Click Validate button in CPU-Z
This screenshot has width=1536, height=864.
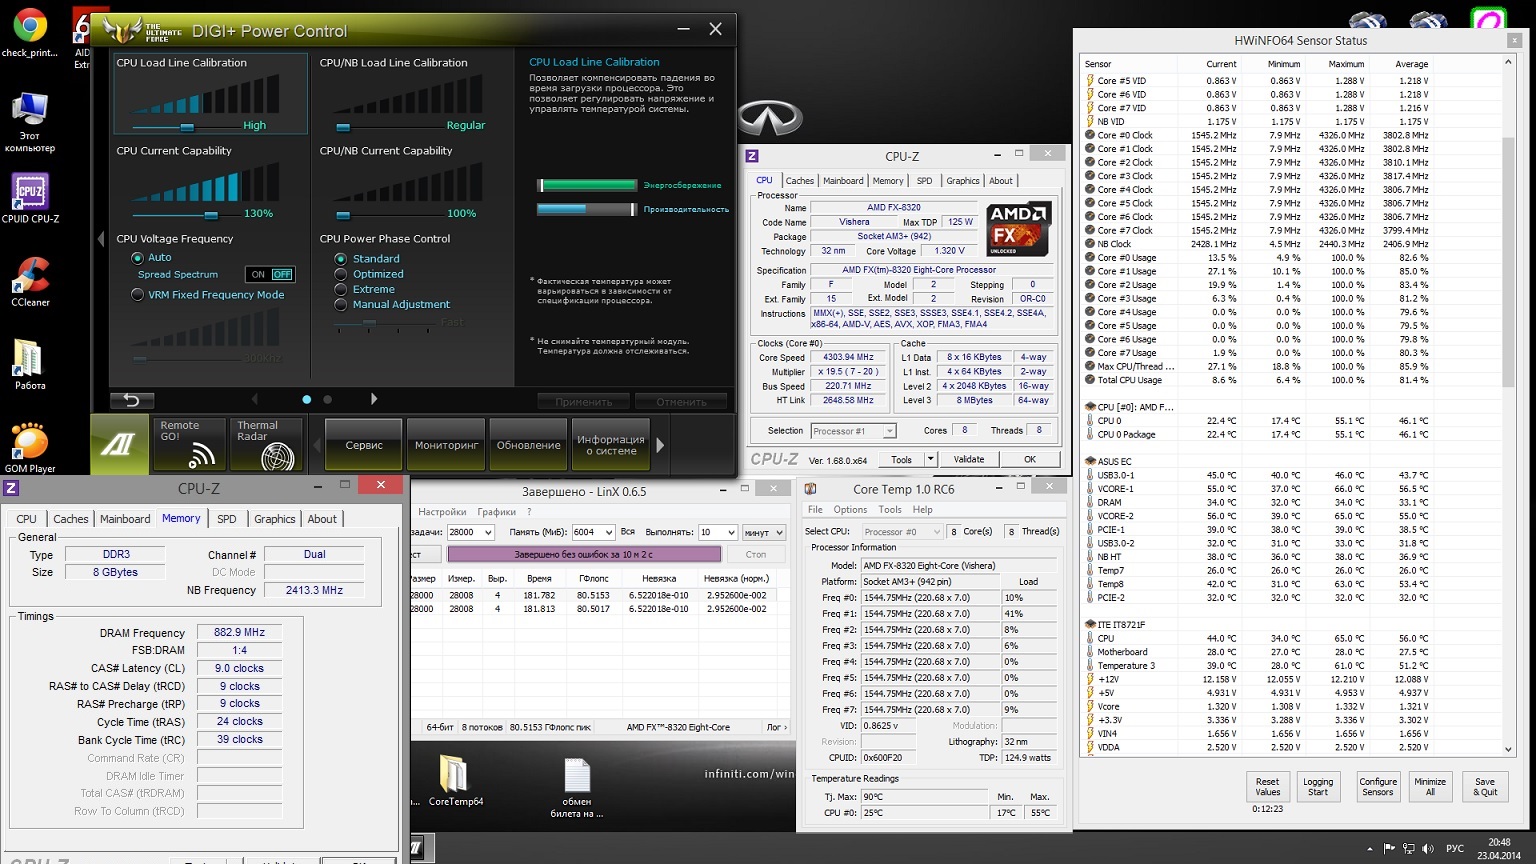point(968,459)
